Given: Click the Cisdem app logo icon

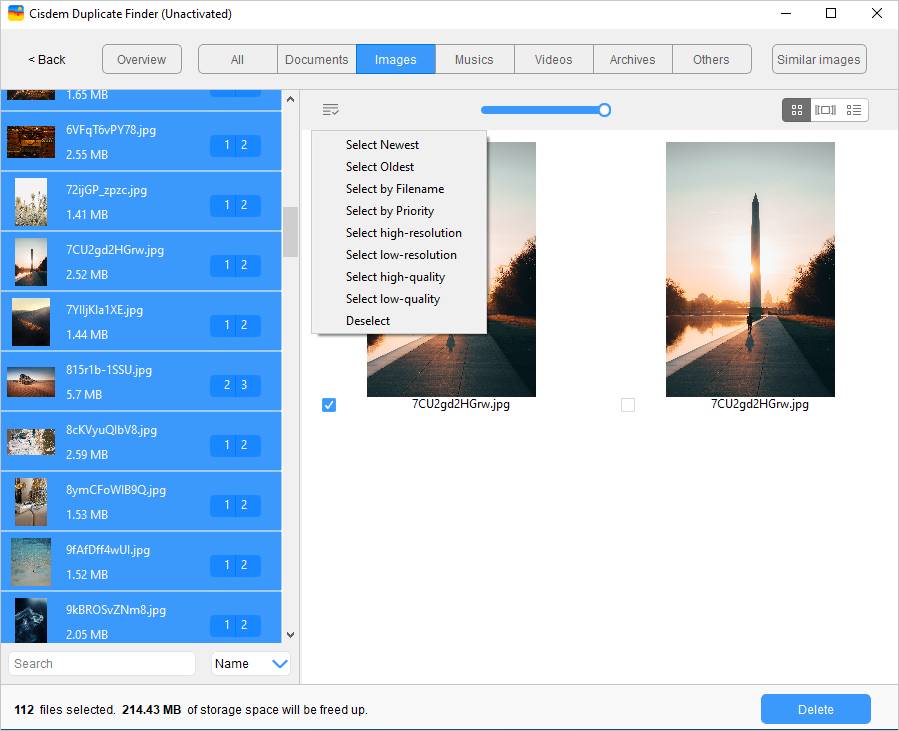Looking at the screenshot, I should 16,14.
